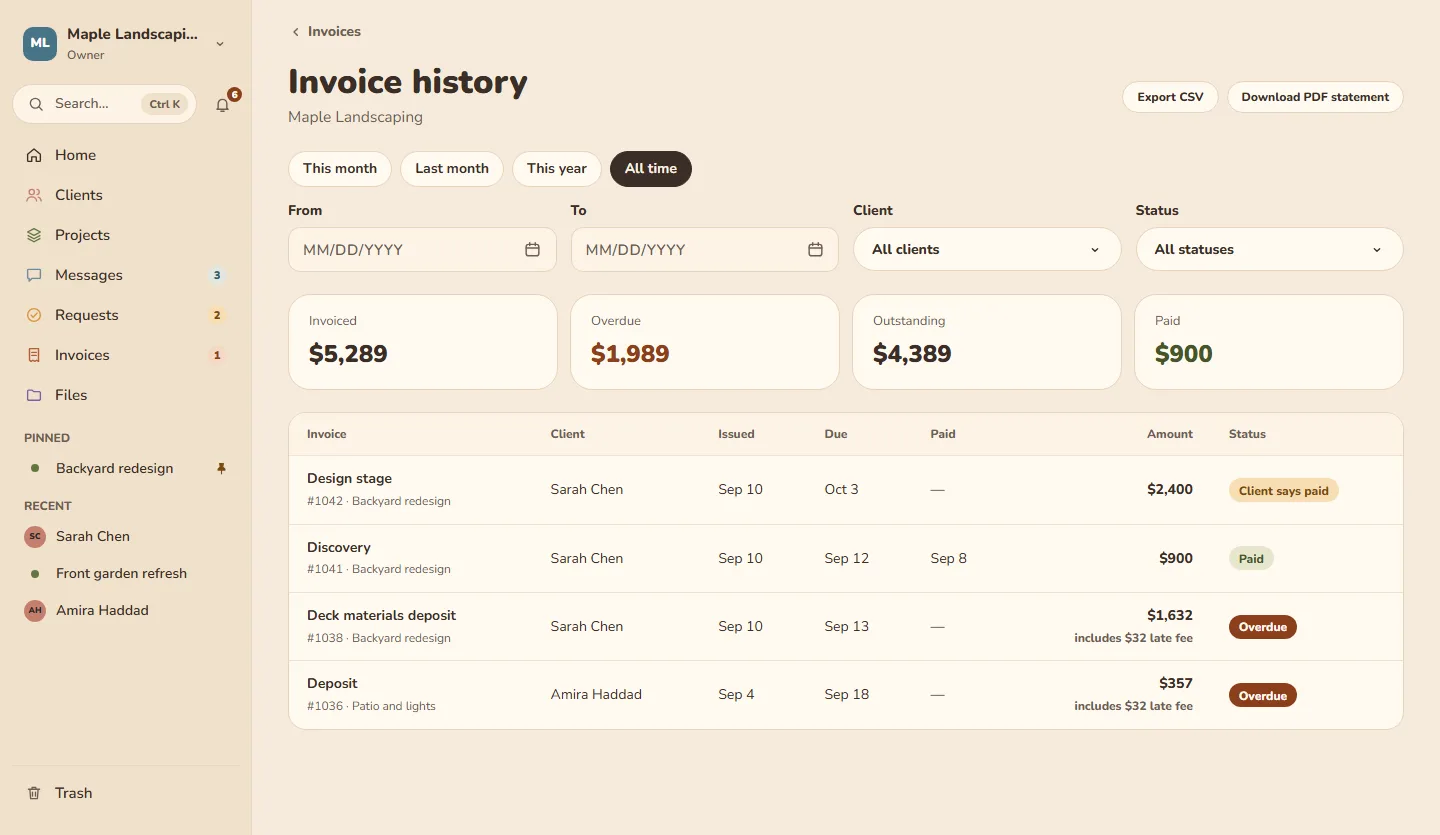Select the This year filter
This screenshot has height=835, width=1440.
(557, 168)
